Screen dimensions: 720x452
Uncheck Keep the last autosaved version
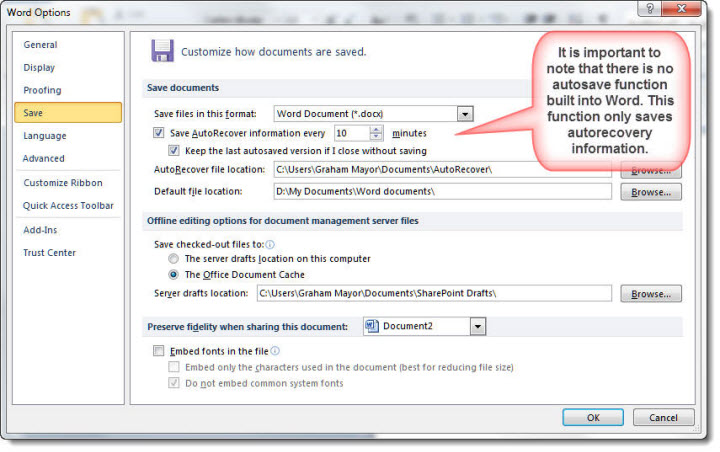(x=174, y=150)
